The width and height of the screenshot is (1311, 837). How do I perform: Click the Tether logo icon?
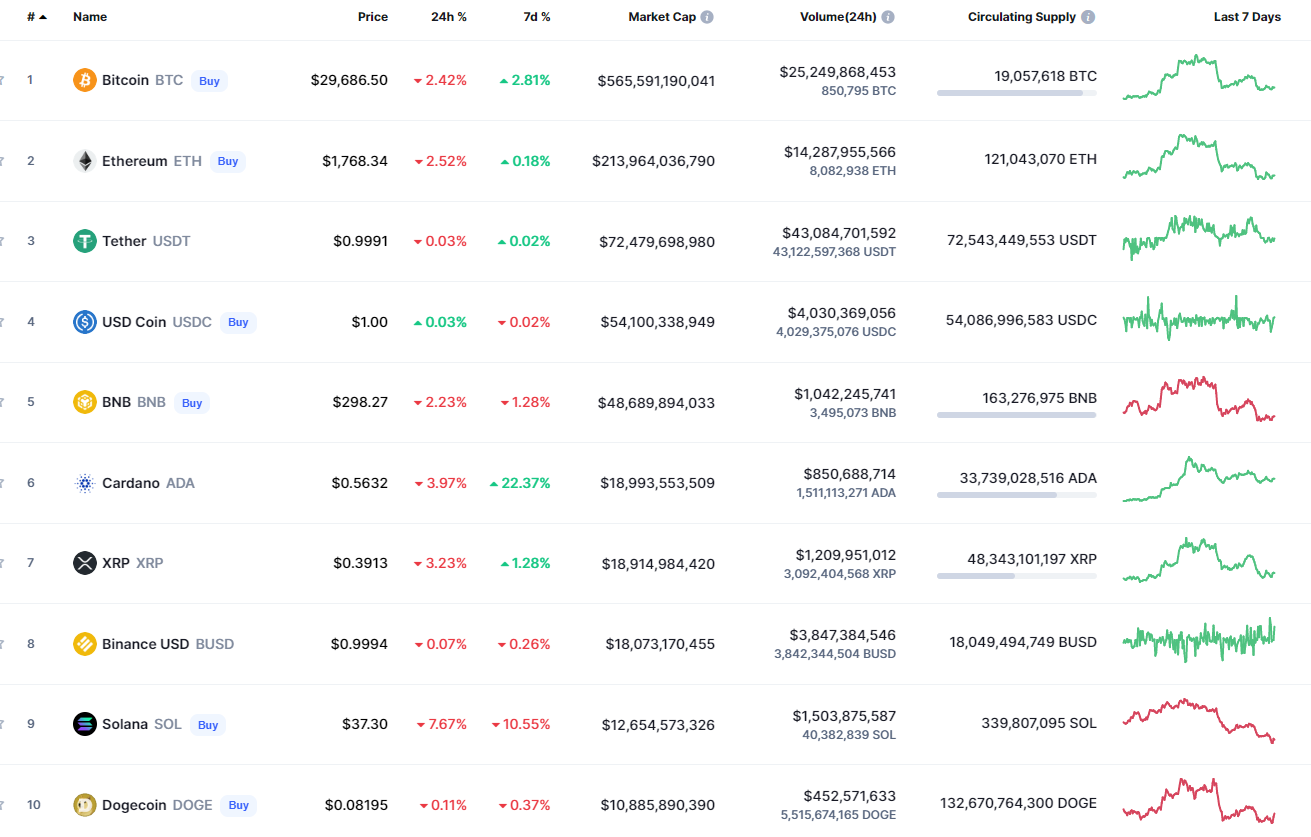click(85, 241)
